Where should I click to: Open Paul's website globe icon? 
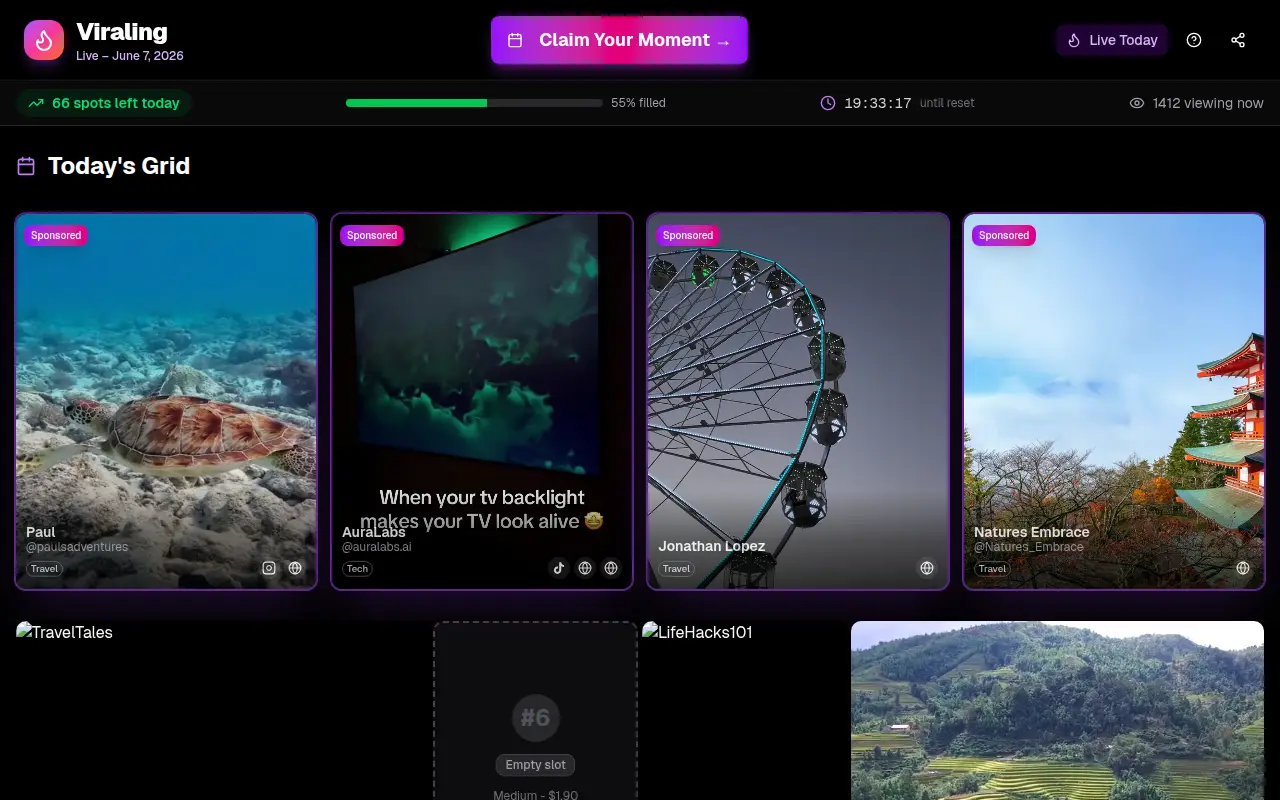[295, 568]
